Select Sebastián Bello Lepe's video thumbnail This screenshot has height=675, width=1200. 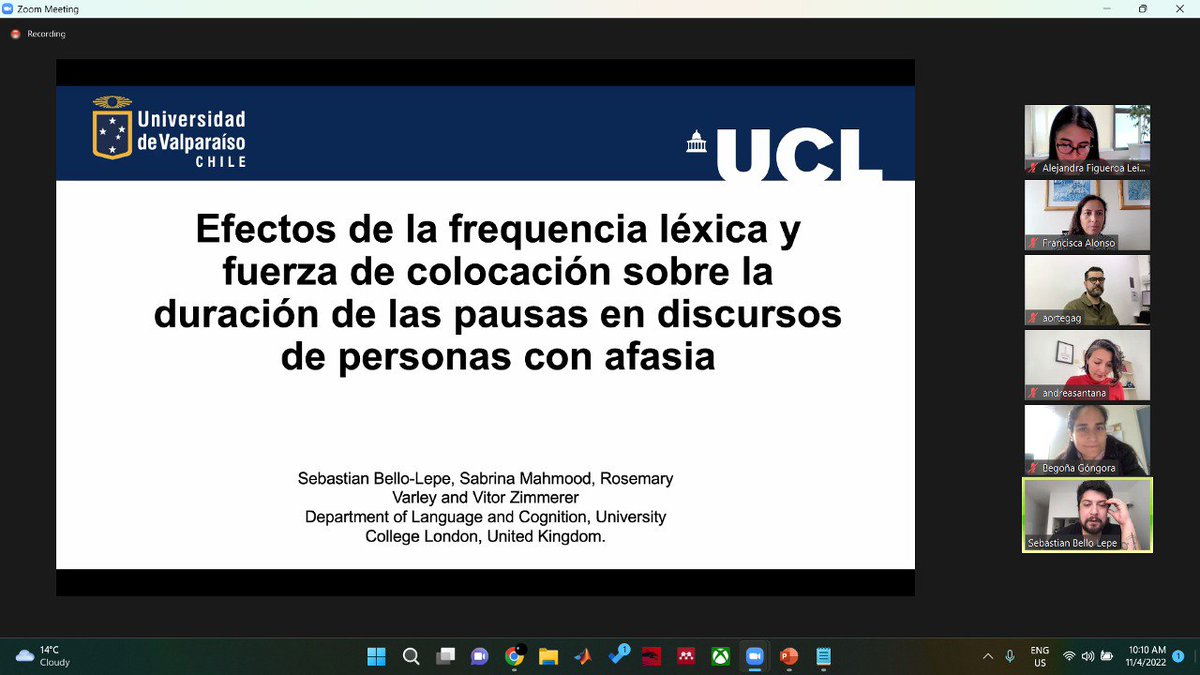1087,515
